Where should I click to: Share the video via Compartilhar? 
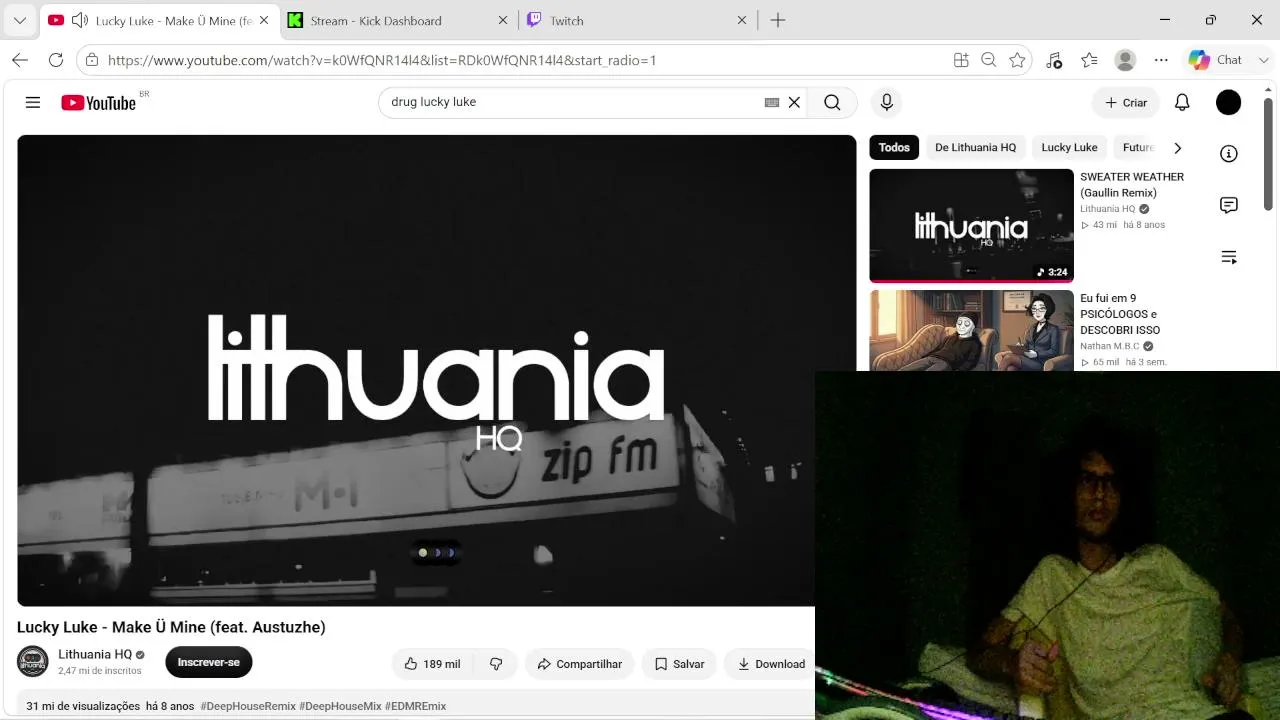click(x=579, y=664)
